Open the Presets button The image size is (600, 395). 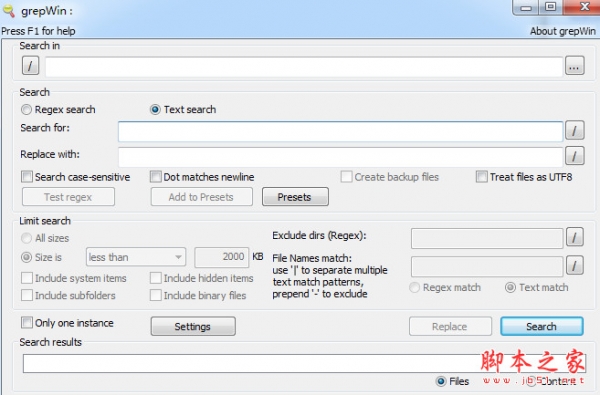coord(295,197)
